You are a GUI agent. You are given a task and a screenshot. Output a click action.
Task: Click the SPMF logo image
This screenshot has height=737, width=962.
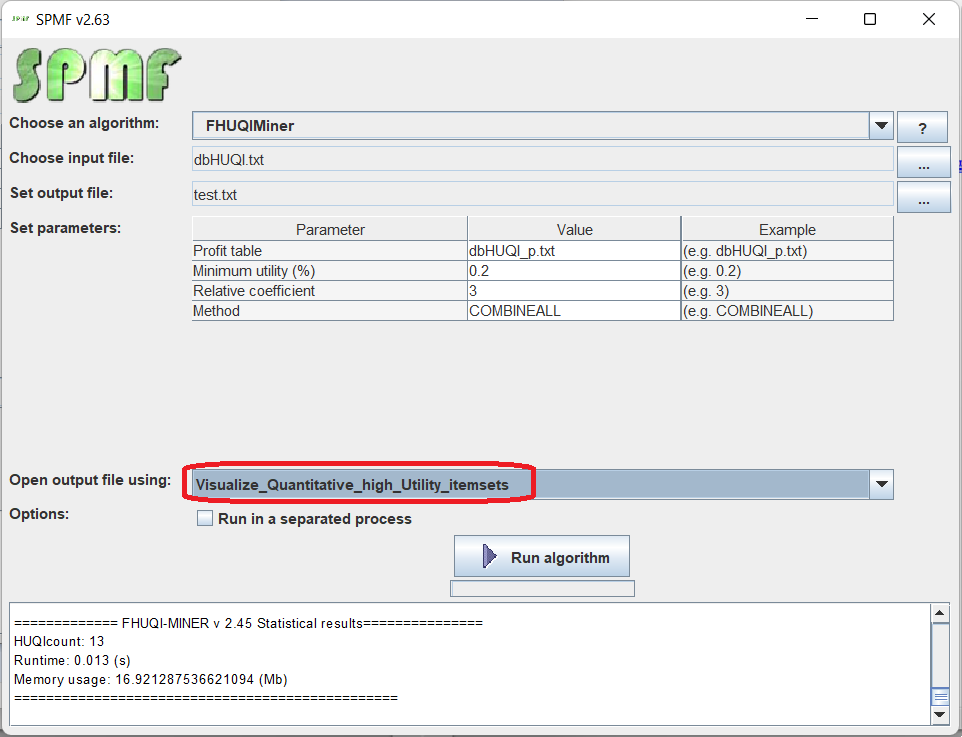(96, 74)
